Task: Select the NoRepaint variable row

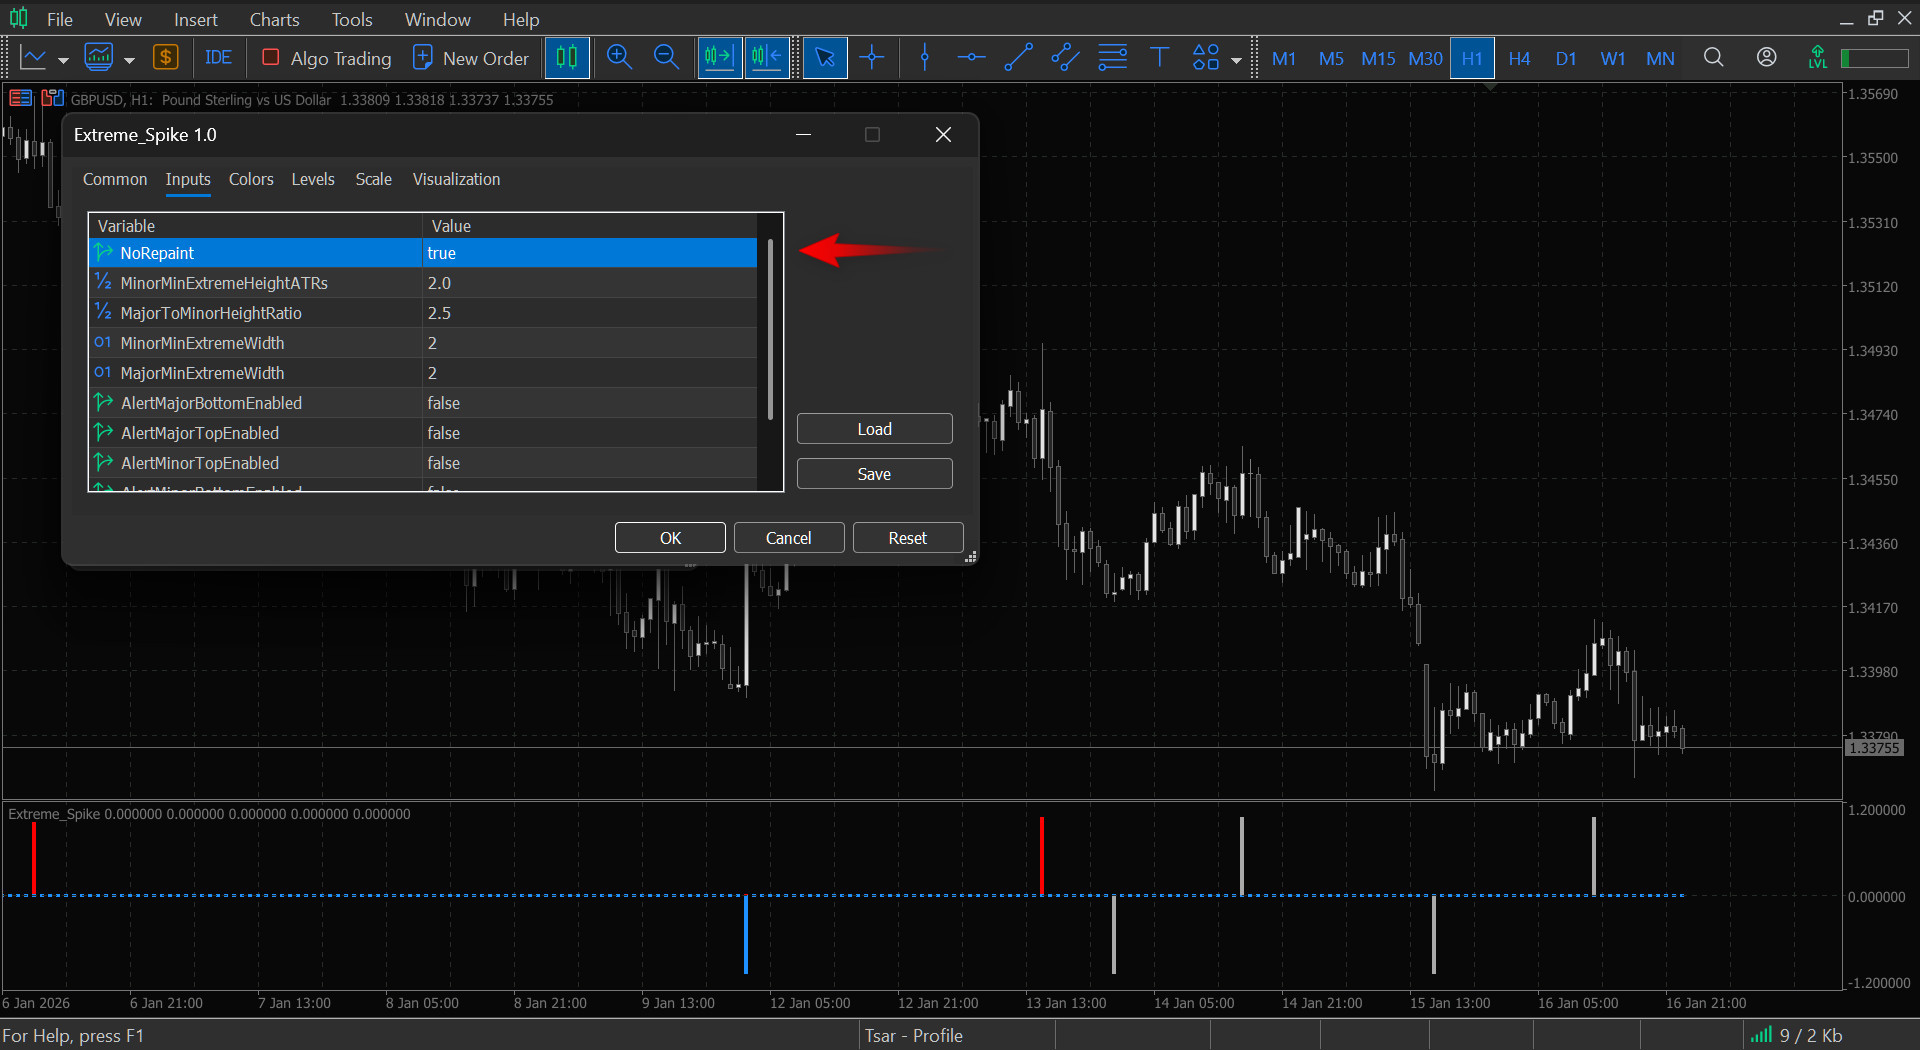Action: point(423,253)
